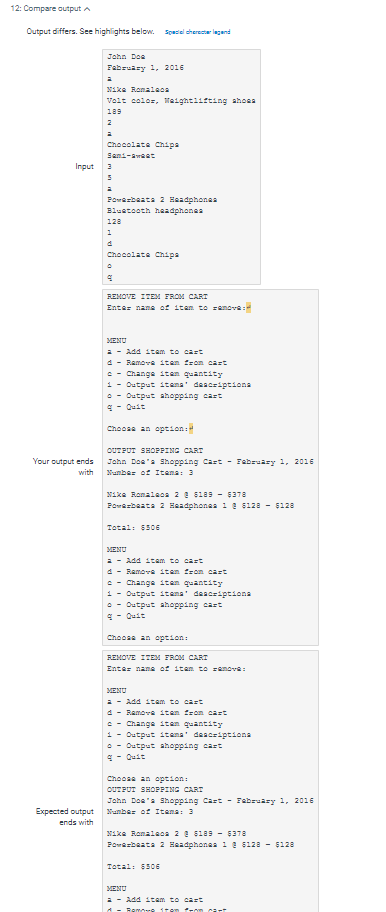Viewport: 386px width, 912px height.
Task: Click highlighted newline marker after 'item to remove:'
Action: (x=249, y=308)
